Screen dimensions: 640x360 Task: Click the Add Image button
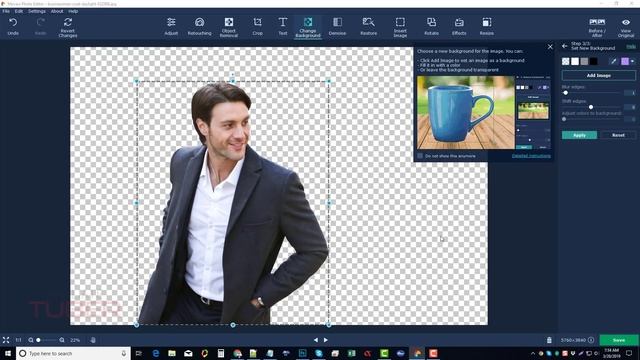(599, 76)
